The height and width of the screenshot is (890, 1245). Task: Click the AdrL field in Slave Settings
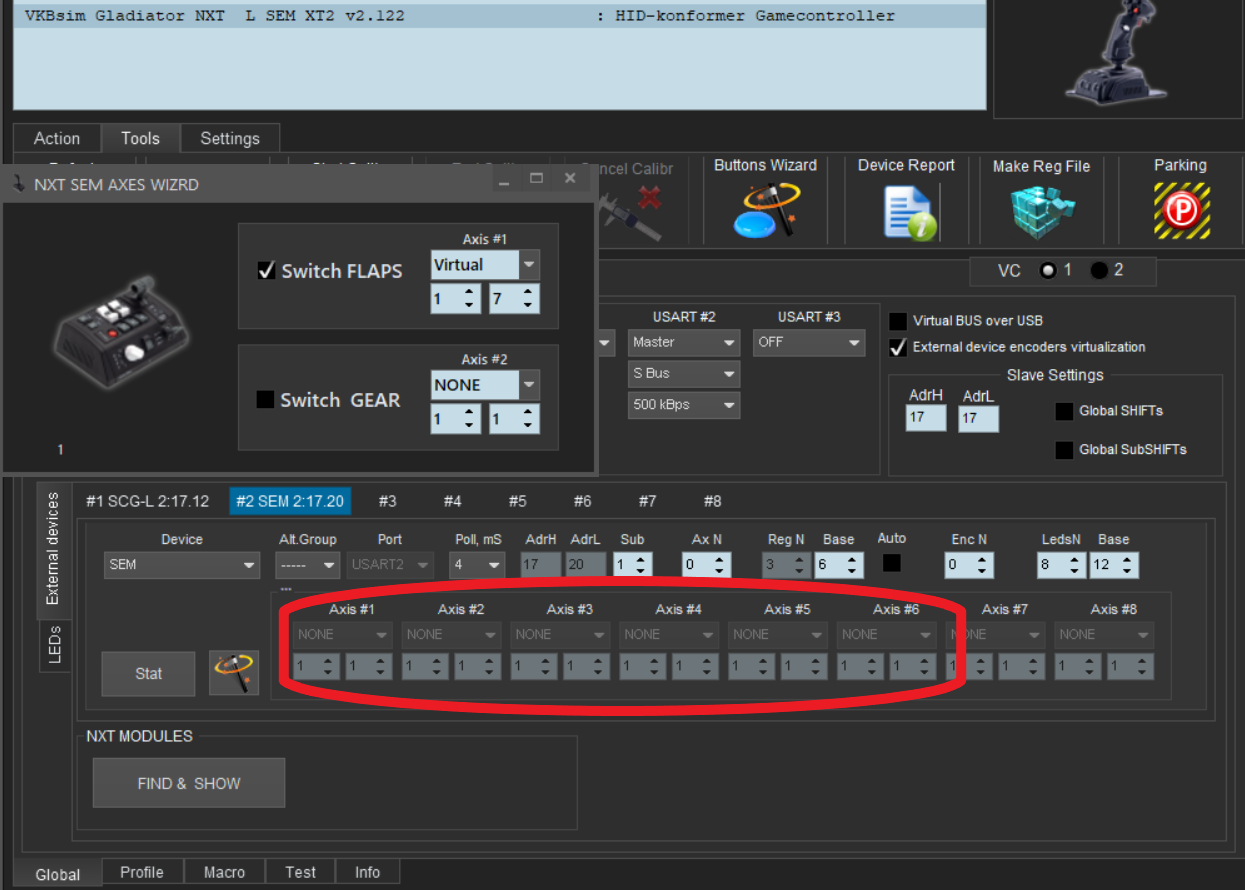click(978, 418)
